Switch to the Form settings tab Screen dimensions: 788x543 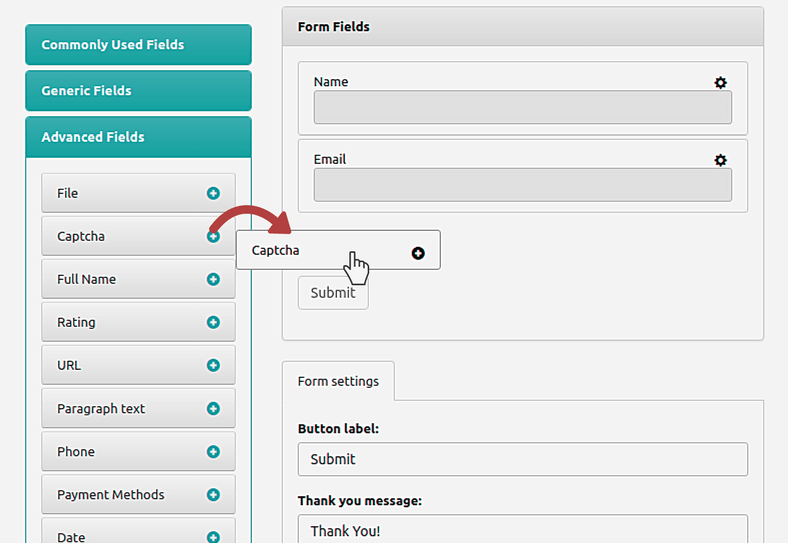click(338, 381)
